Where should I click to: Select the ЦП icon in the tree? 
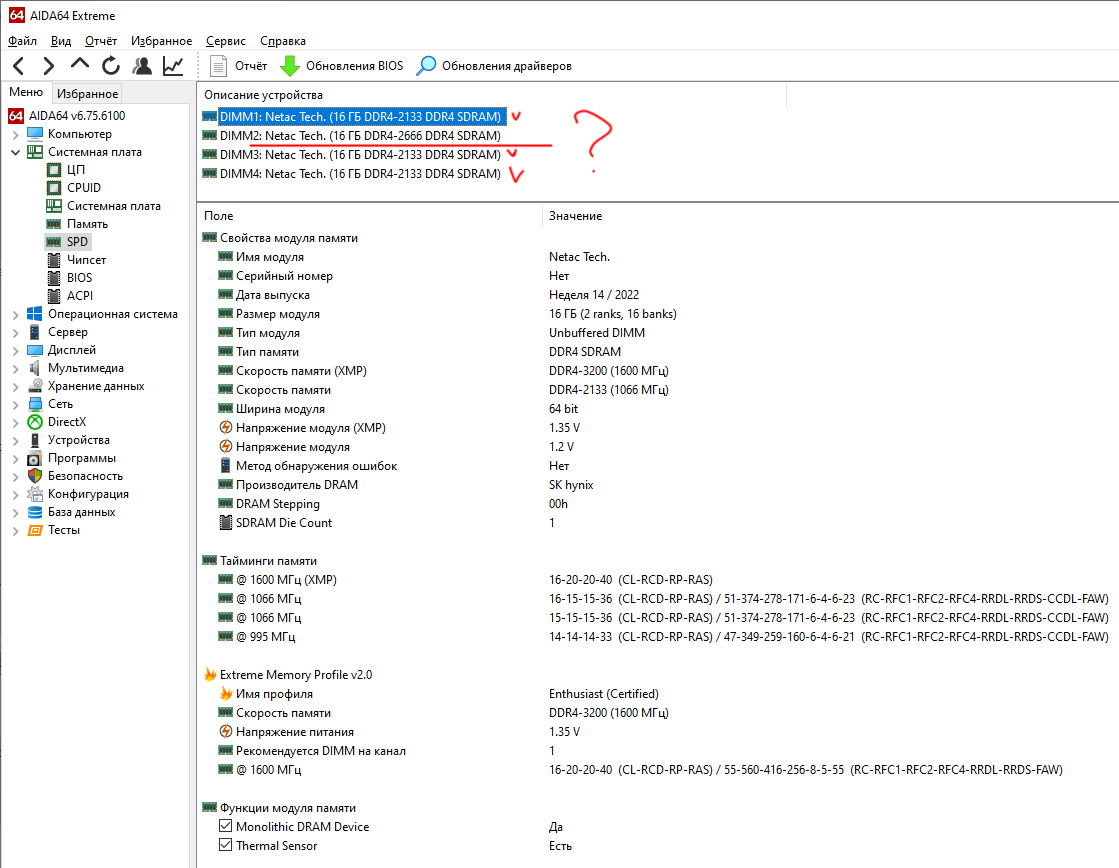(54, 170)
